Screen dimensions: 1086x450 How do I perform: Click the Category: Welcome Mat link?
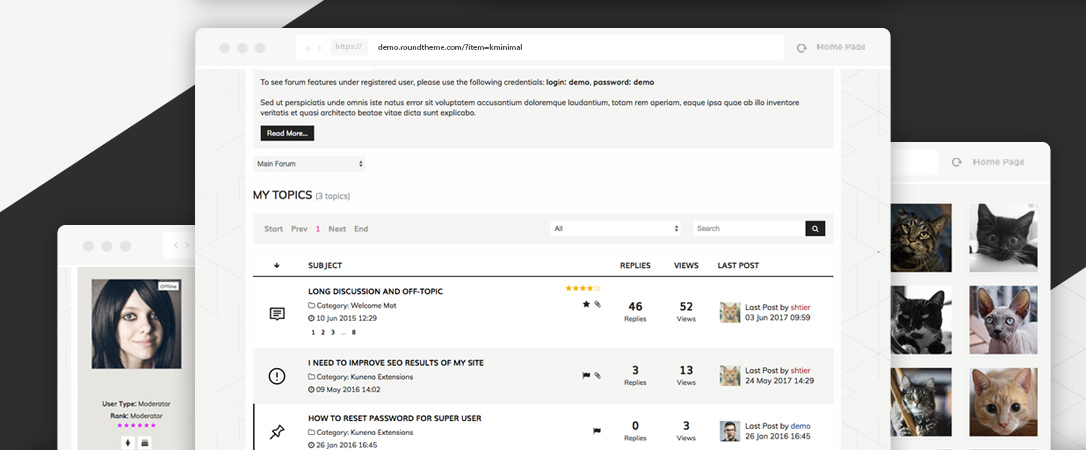(x=357, y=305)
